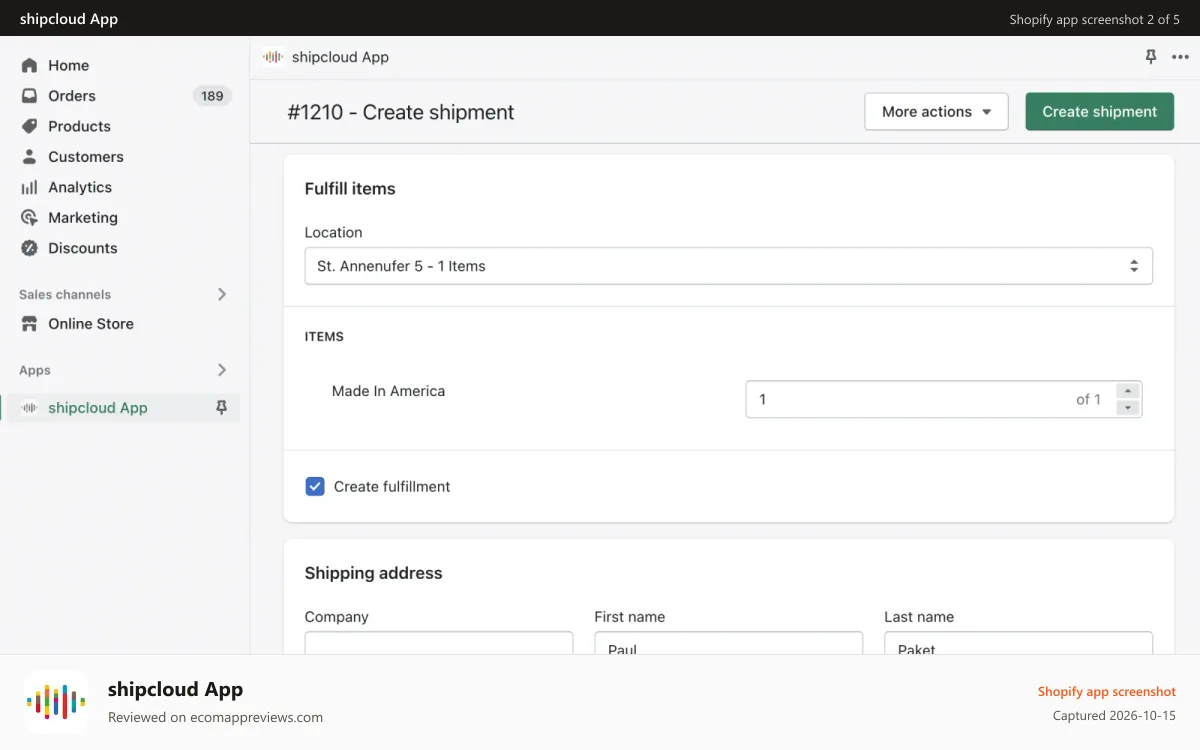This screenshot has height=750, width=1200.
Task: Click the Company input field
Action: click(x=439, y=644)
